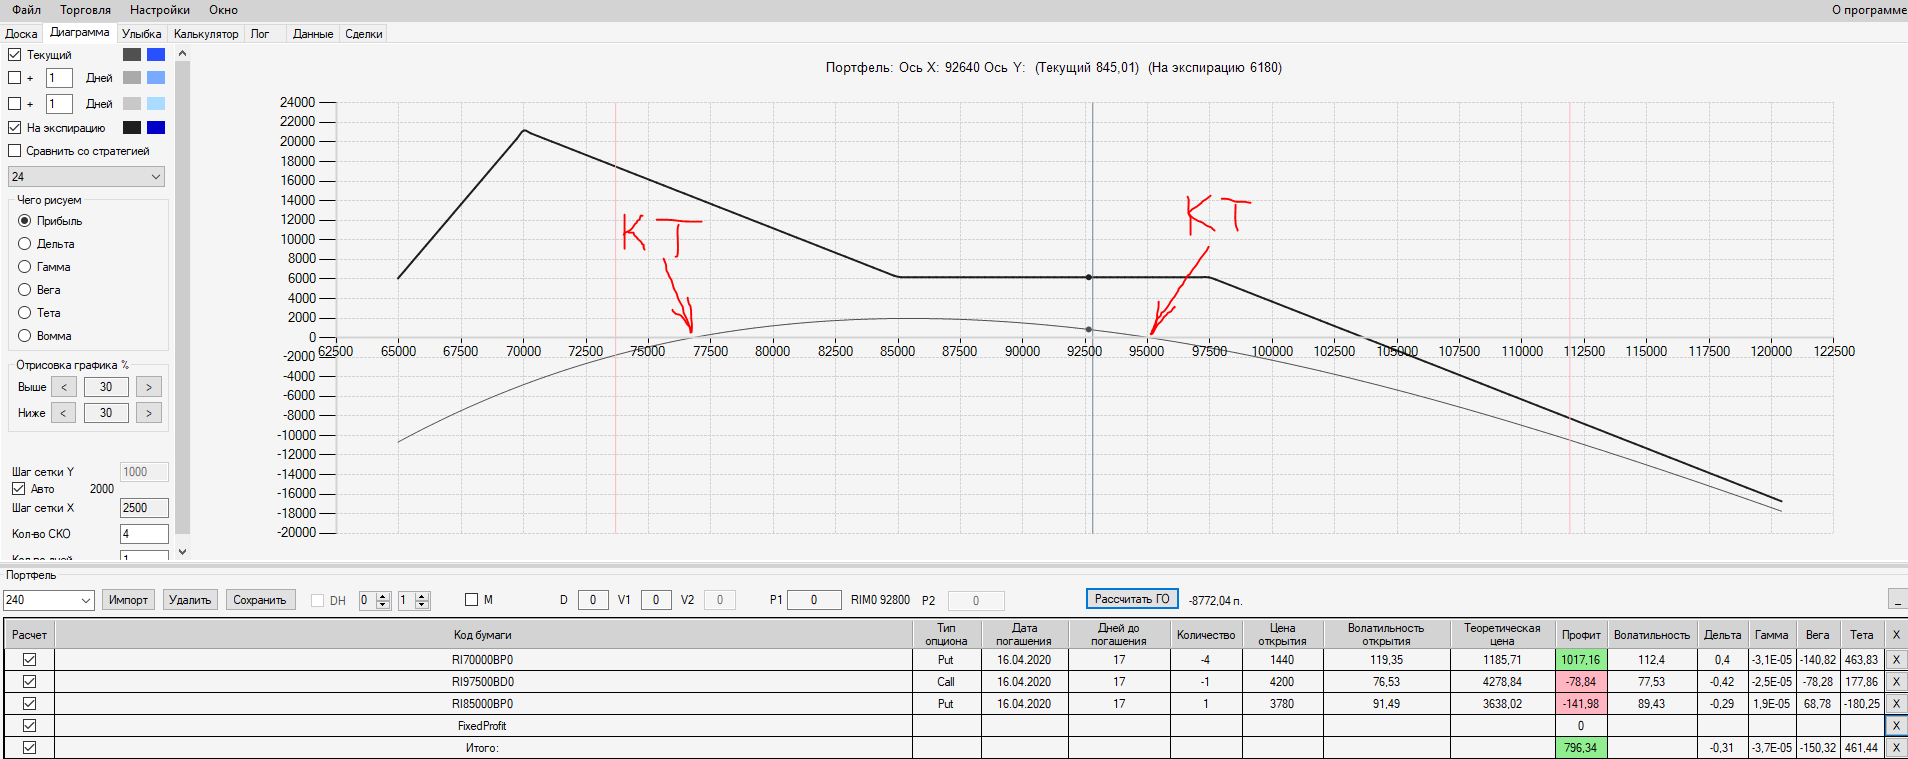Click the Рассчитать ГО button
The height and width of the screenshot is (759, 1908).
point(1132,599)
